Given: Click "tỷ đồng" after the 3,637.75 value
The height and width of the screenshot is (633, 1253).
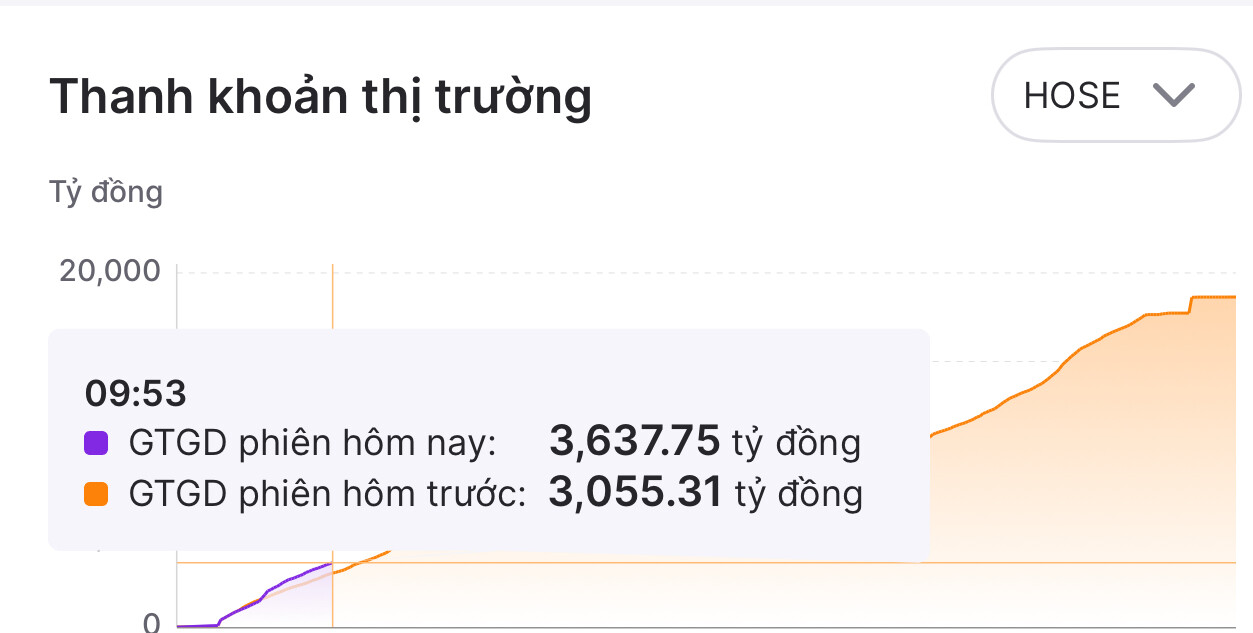Looking at the screenshot, I should pyautogui.click(x=797, y=441).
